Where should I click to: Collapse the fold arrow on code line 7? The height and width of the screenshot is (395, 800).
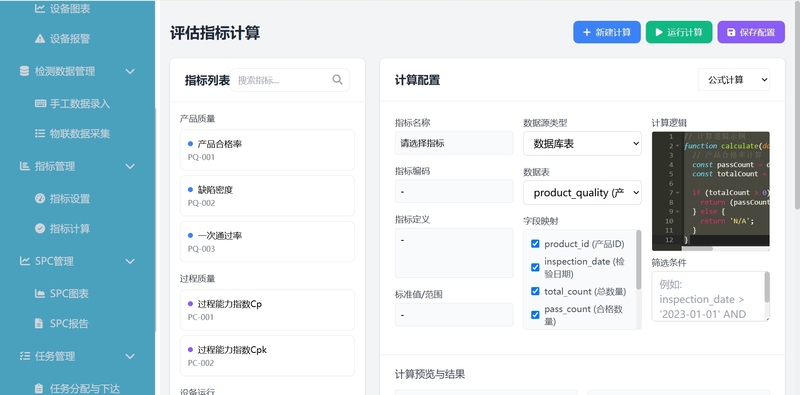(677, 193)
